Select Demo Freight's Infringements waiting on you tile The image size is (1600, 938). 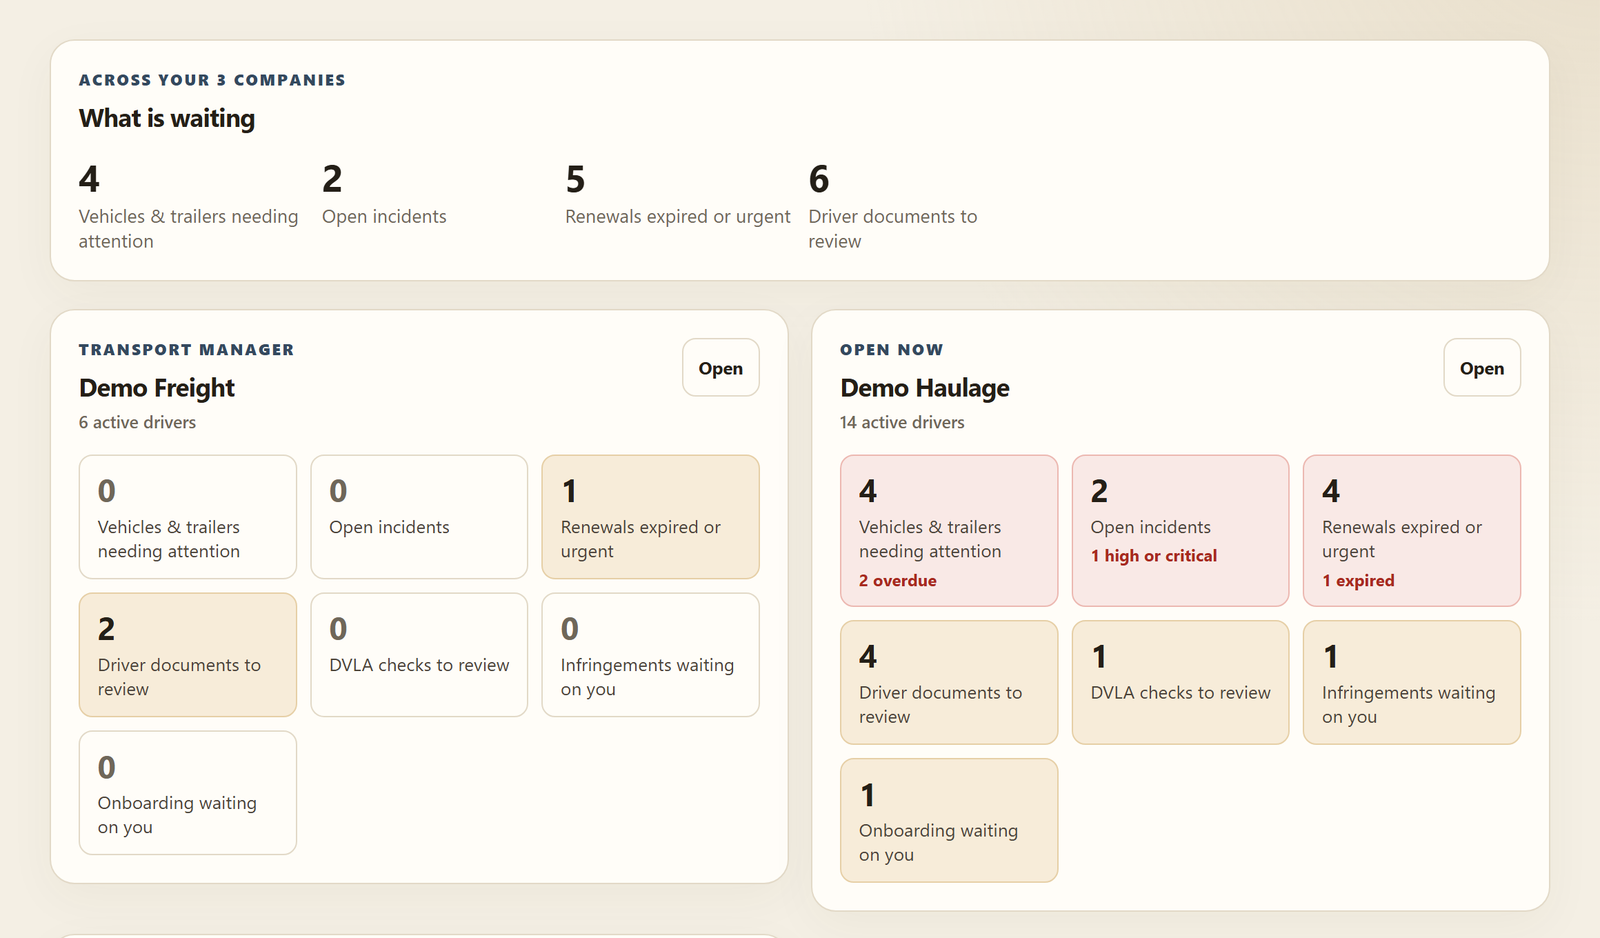[650, 655]
